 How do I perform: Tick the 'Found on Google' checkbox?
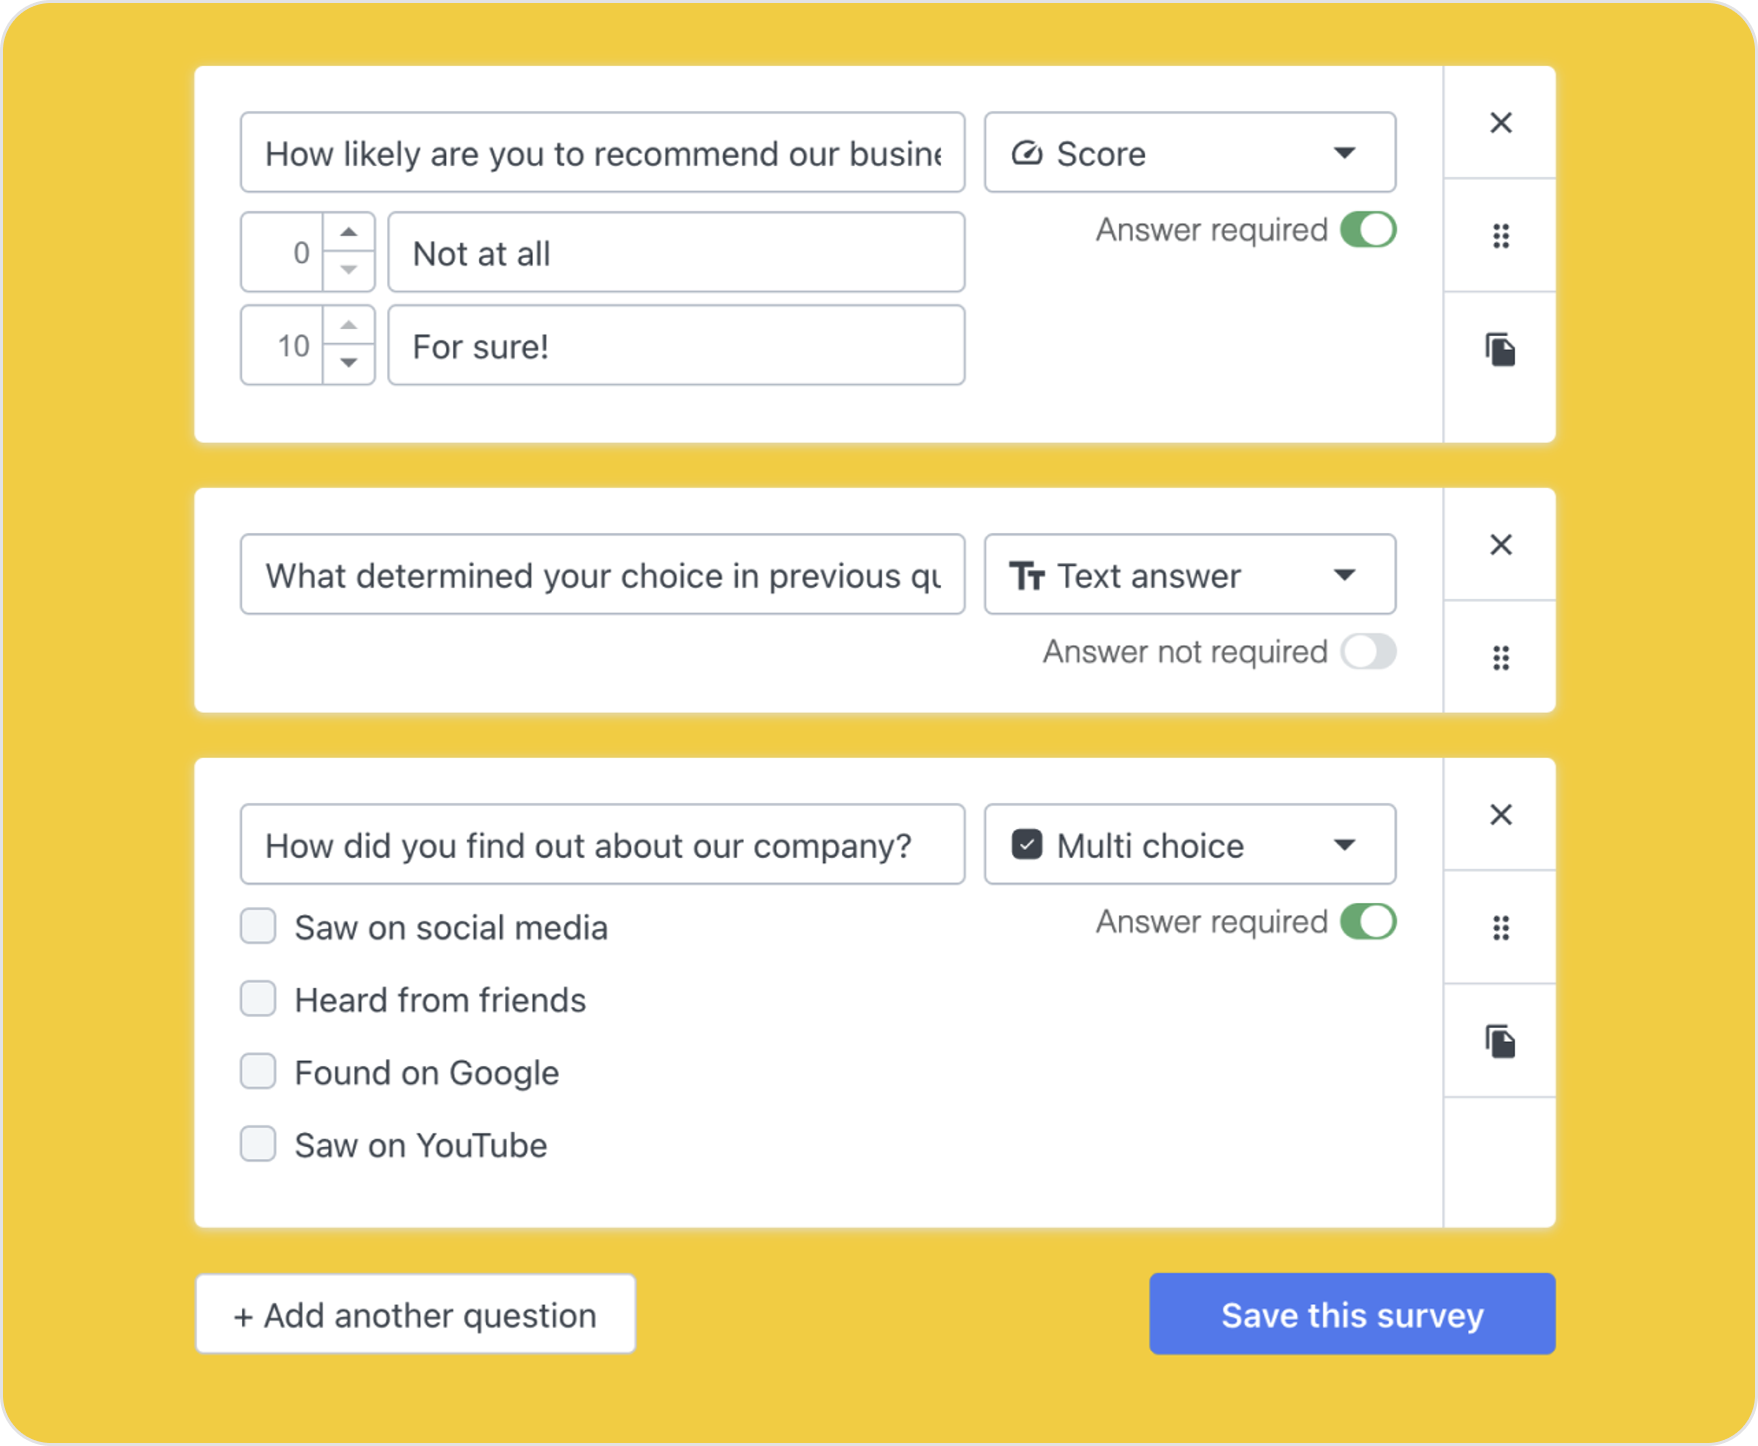click(258, 1071)
